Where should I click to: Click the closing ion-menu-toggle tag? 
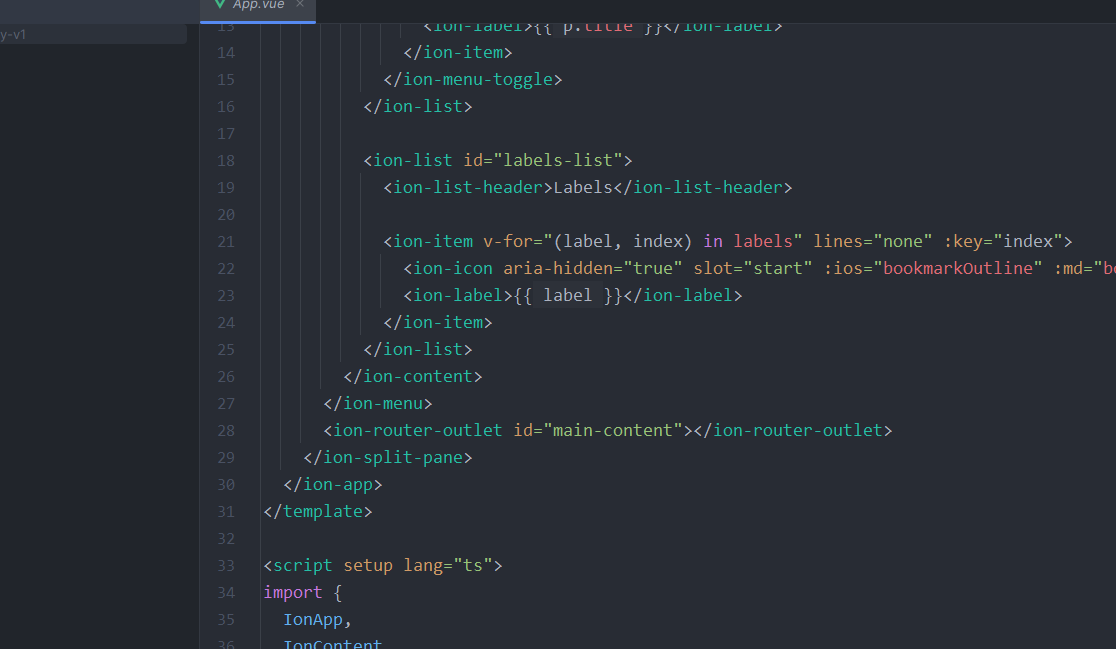473,79
